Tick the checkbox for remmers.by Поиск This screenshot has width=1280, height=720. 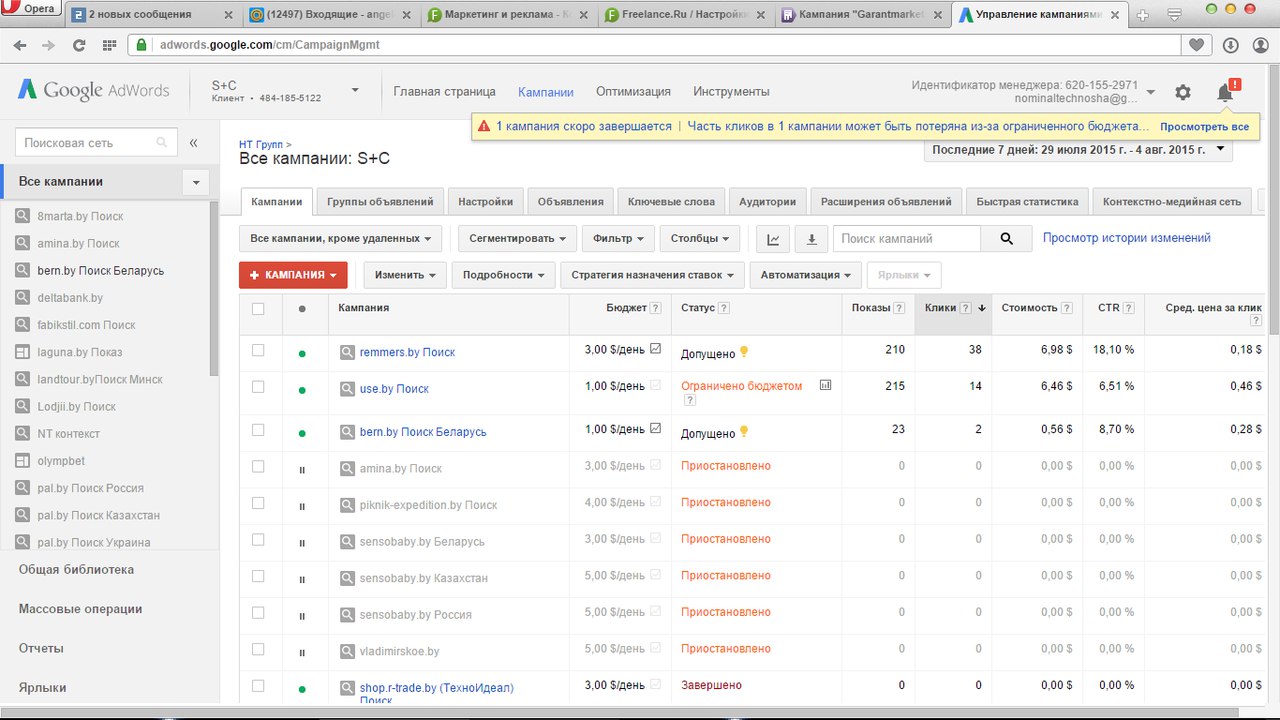[258, 350]
